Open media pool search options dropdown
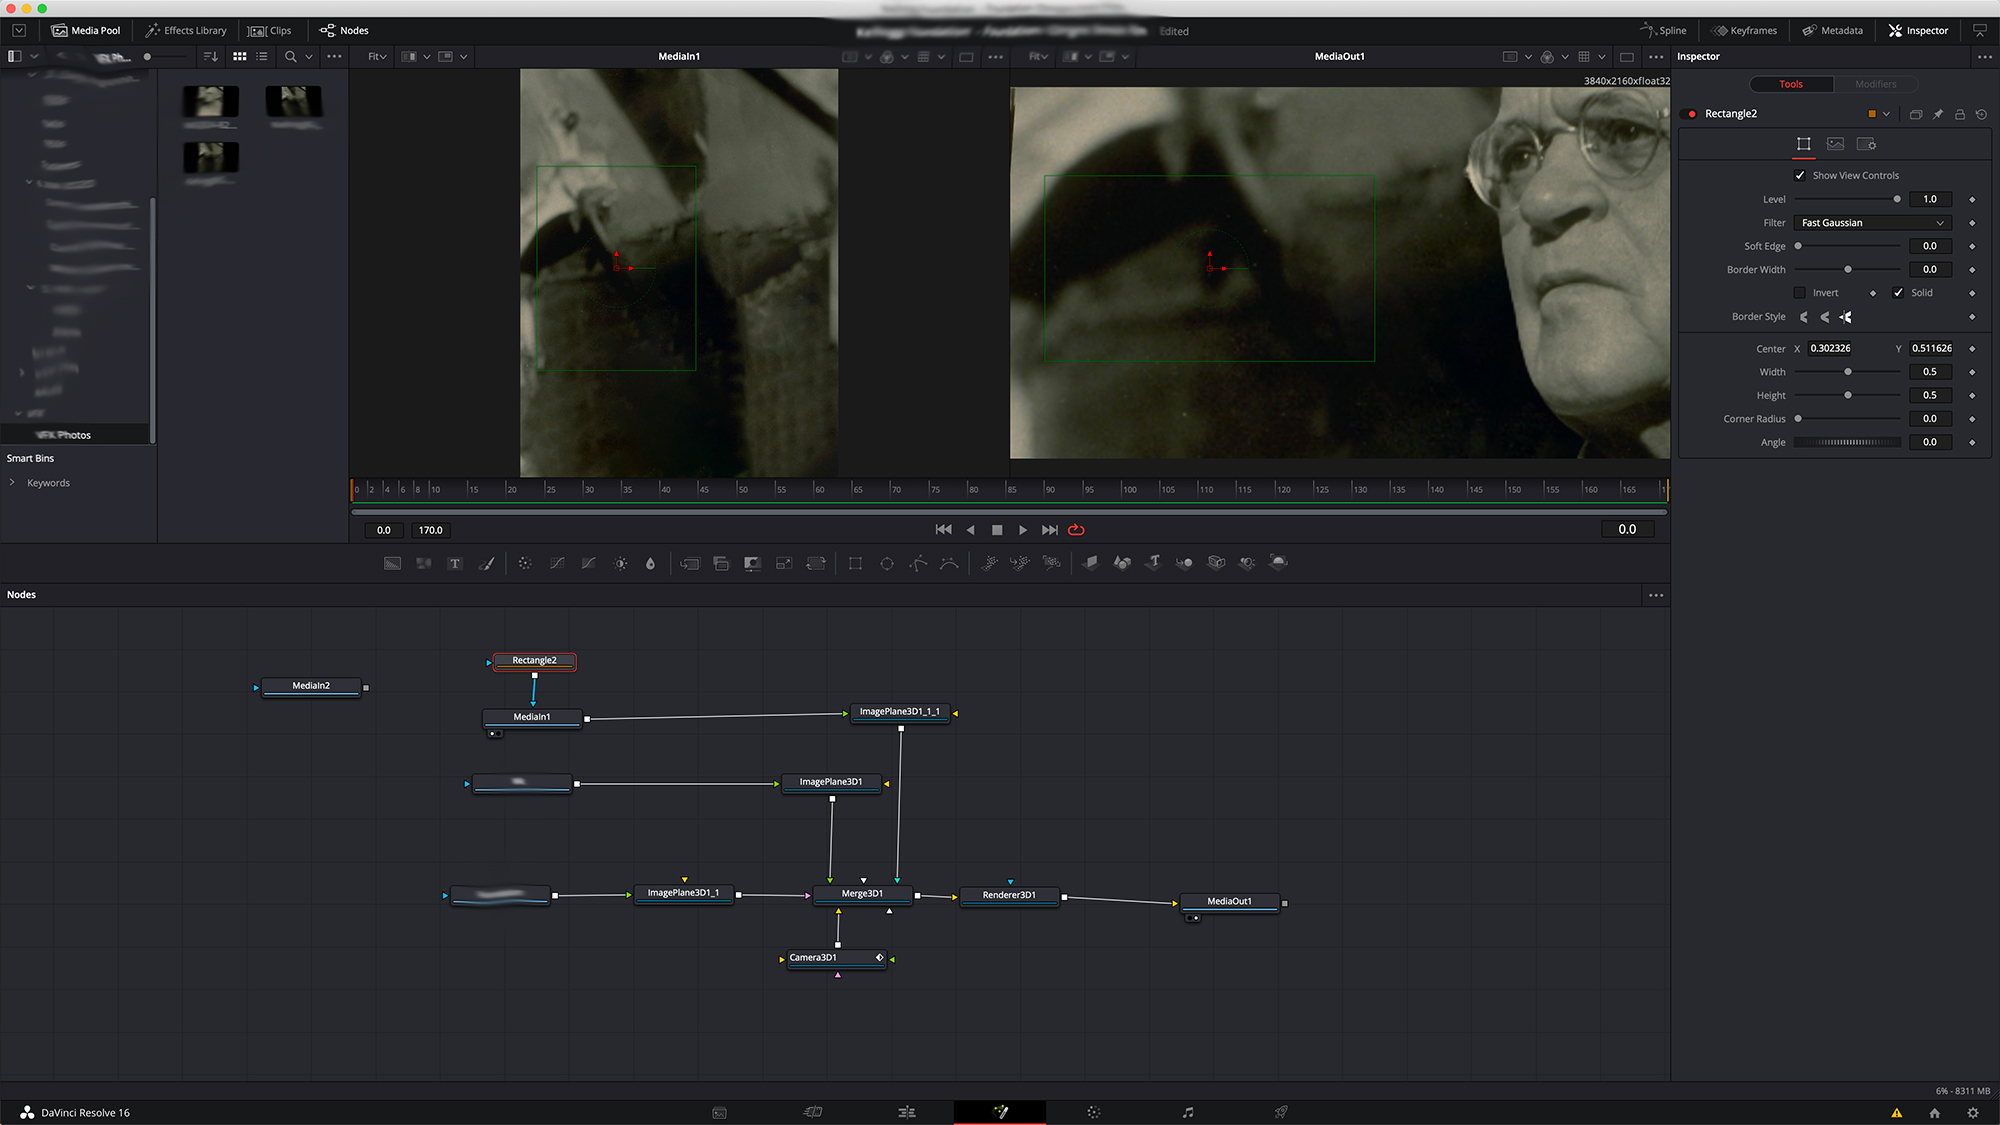Image resolution: width=2000 pixels, height=1125 pixels. (x=309, y=57)
